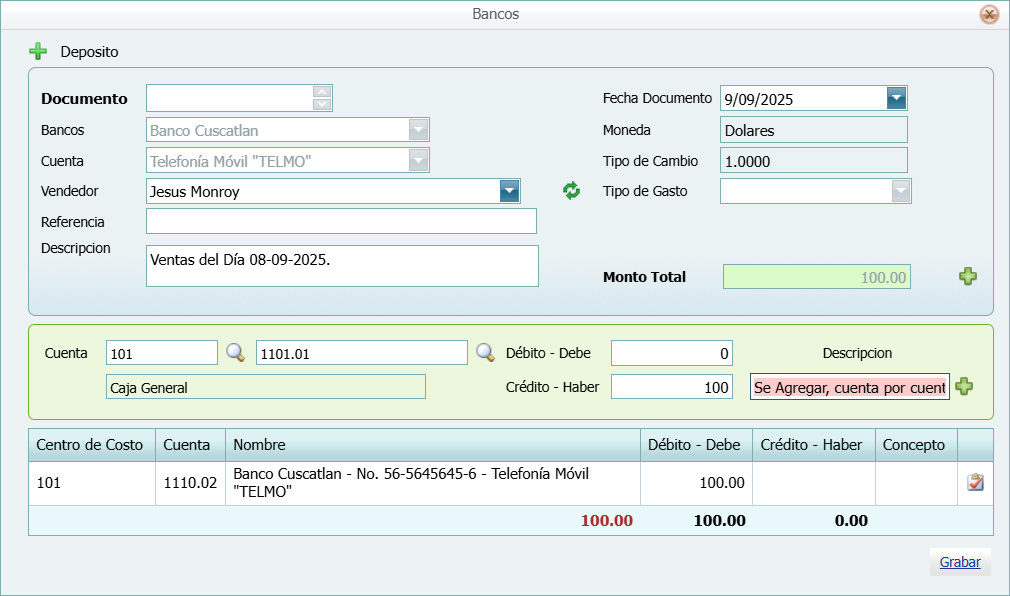The height and width of the screenshot is (596, 1010).
Task: Click the green plus icon beside Deposito
Action: (x=38, y=51)
